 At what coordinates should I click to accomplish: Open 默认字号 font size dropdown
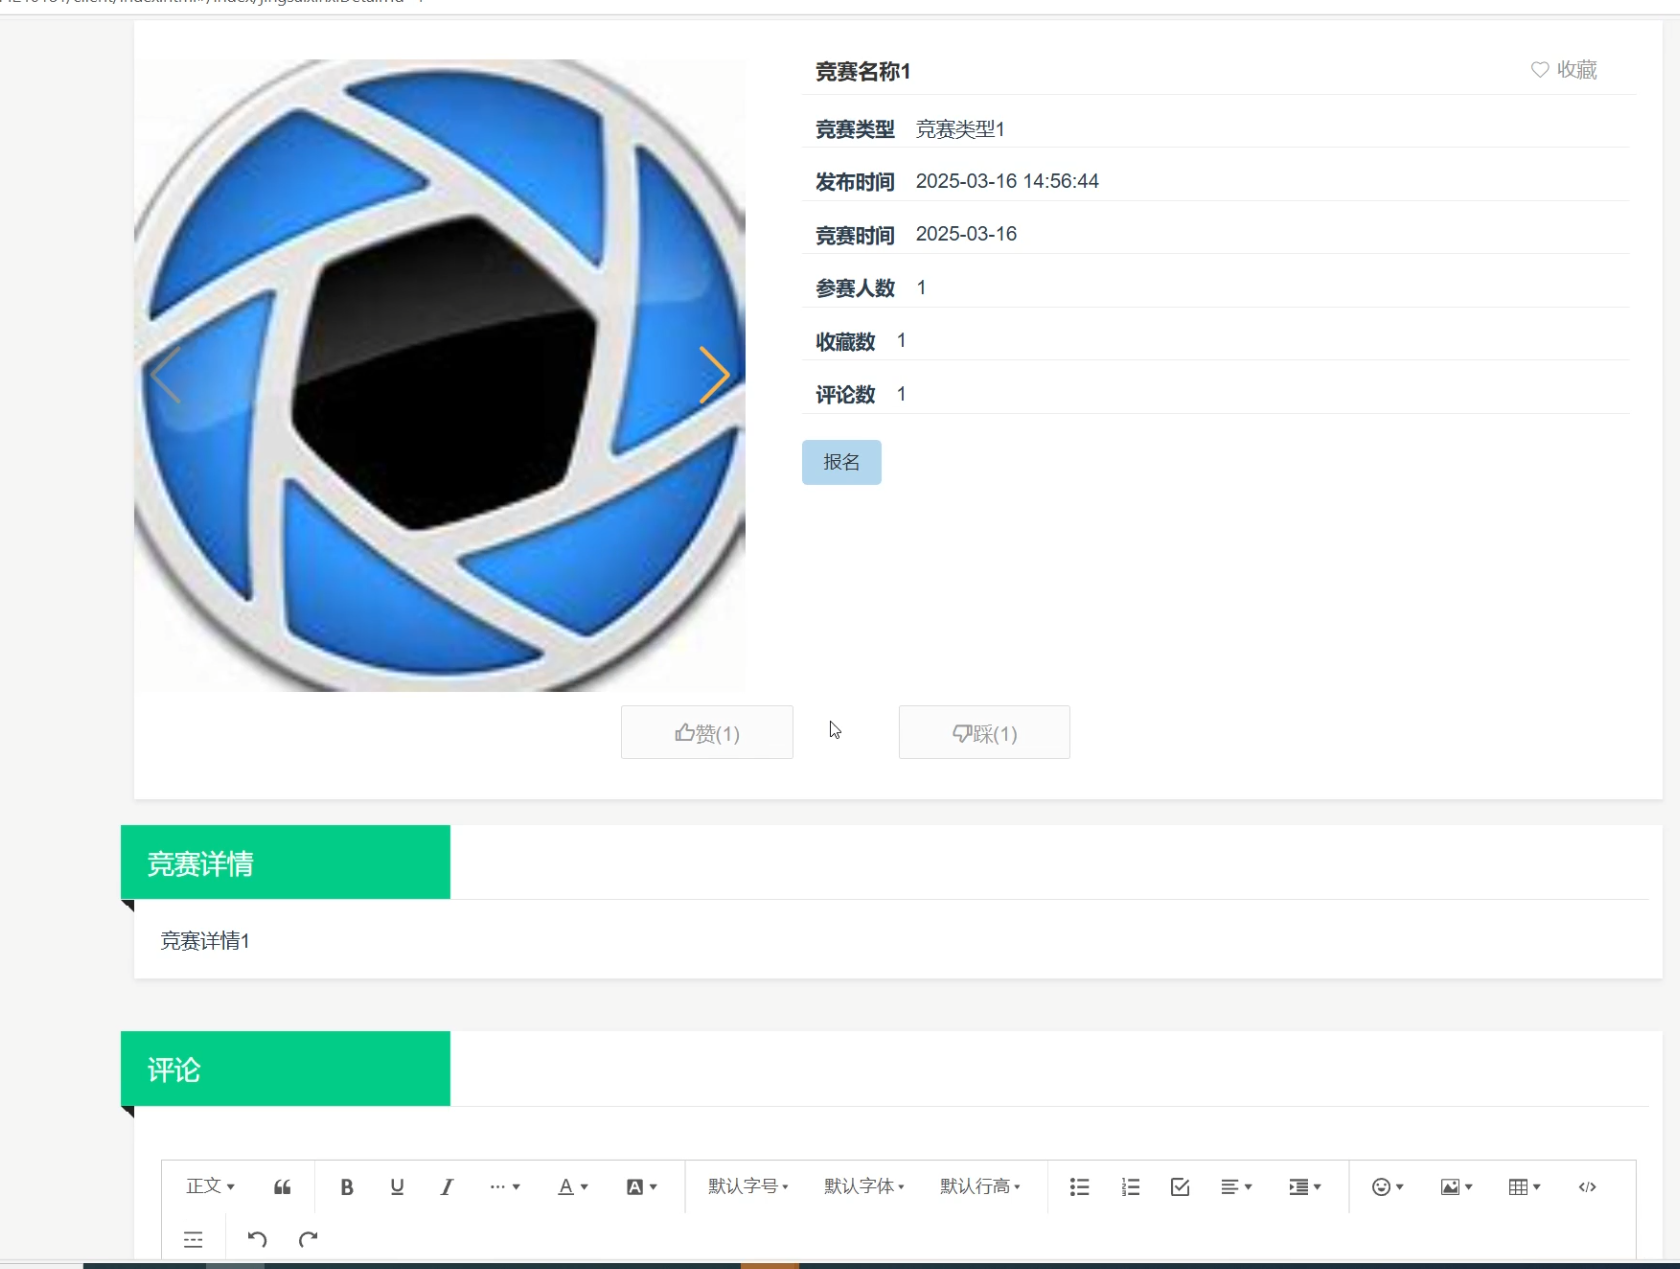coord(748,1186)
